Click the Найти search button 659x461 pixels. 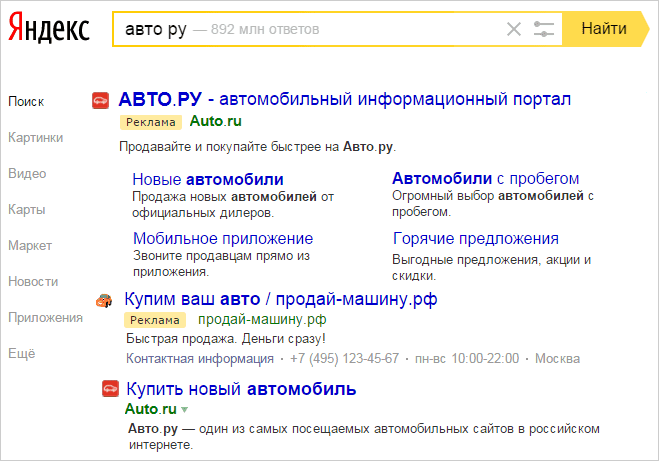[606, 29]
